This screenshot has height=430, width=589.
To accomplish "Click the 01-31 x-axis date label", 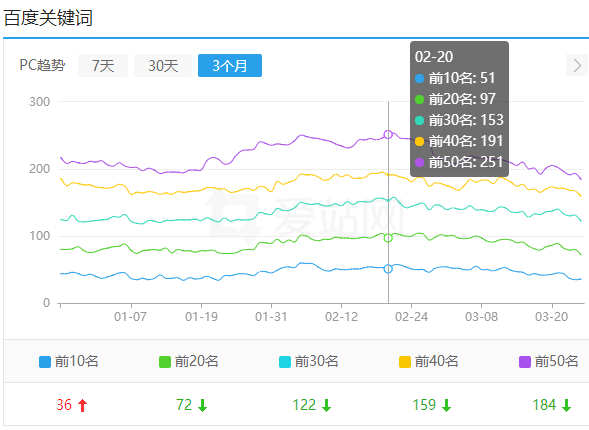I will tap(271, 317).
